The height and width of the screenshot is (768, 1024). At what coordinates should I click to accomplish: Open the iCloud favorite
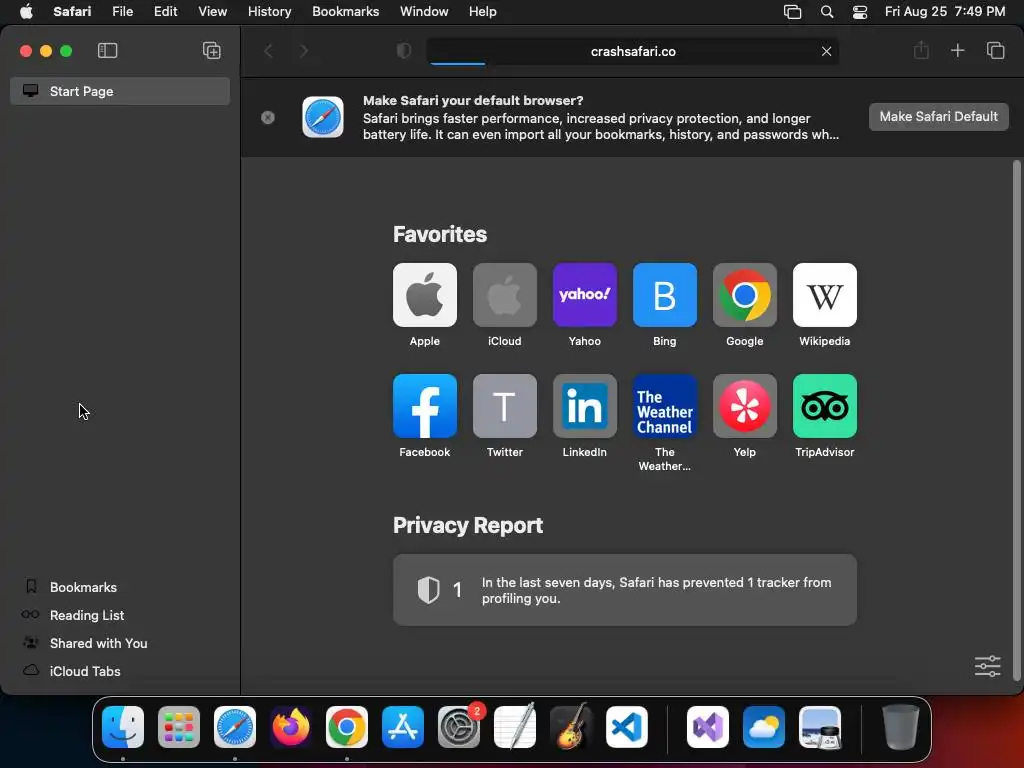505,295
